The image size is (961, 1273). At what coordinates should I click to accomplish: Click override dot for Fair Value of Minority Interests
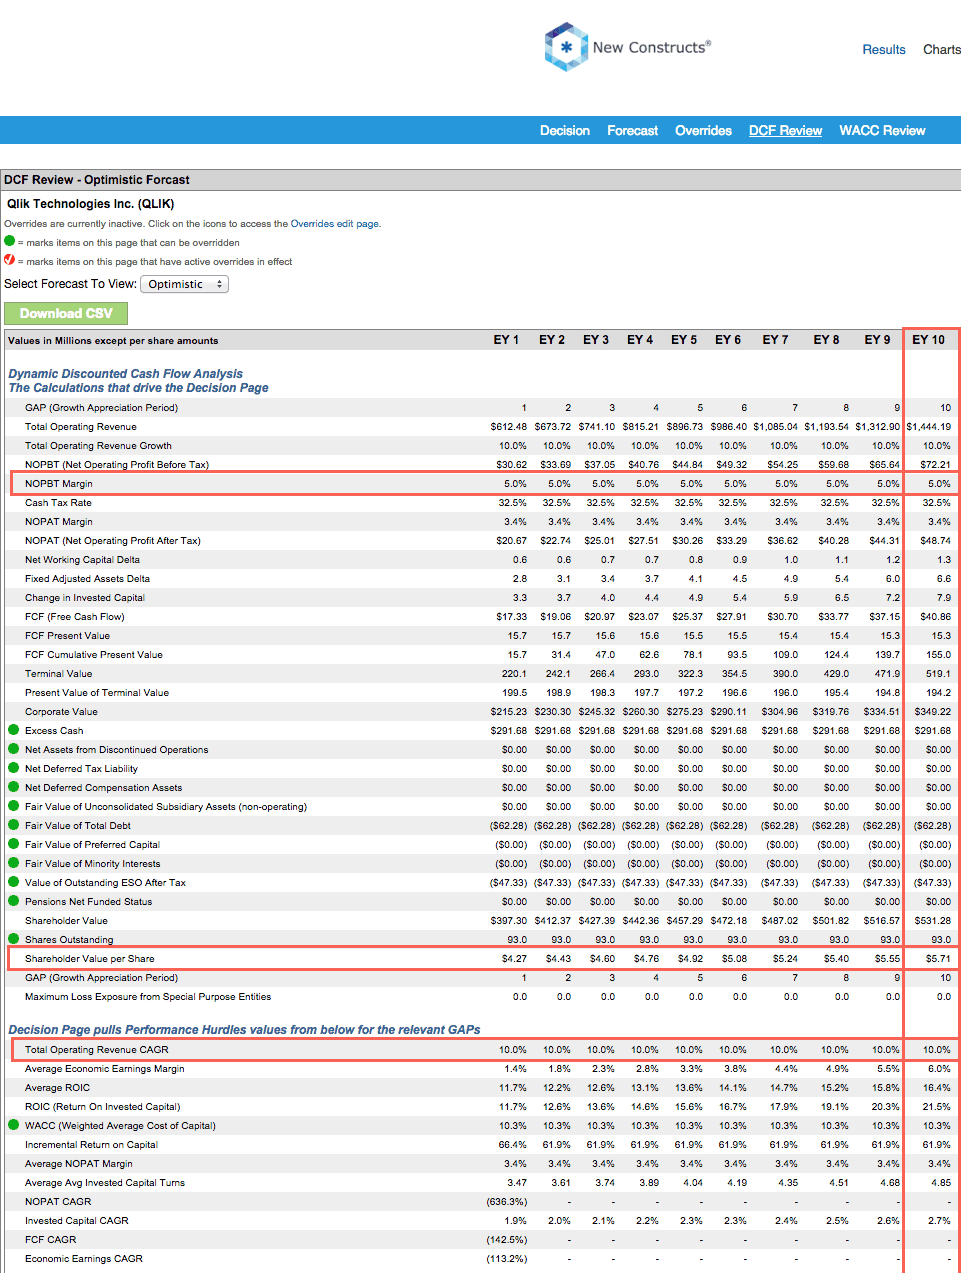coord(14,863)
